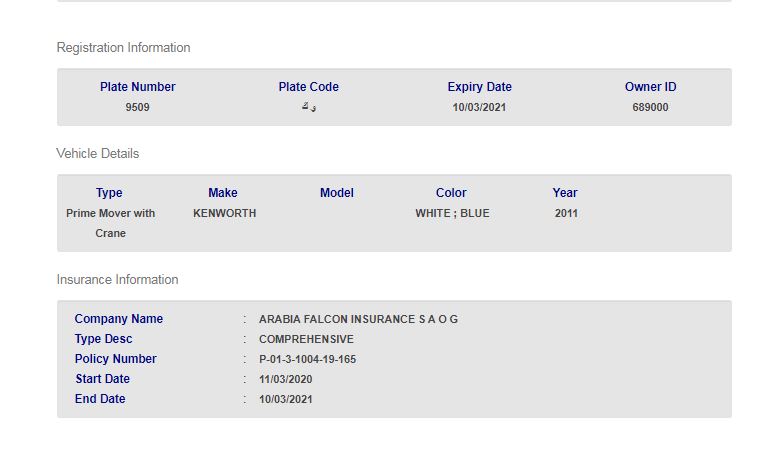
Task: Select the Plate Code column label
Action: tap(308, 87)
